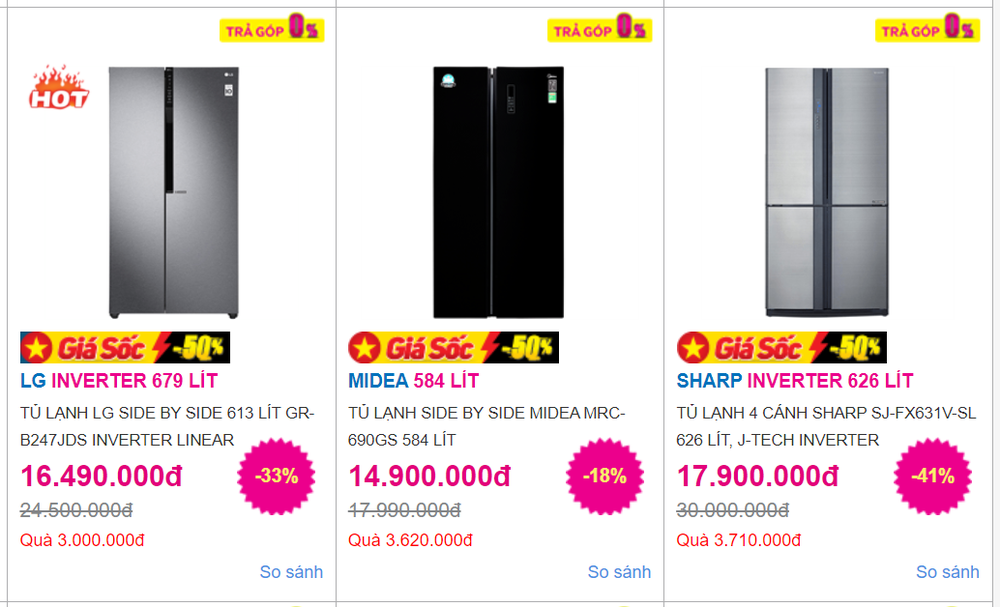Open the 'Sharp Inverter 626 Lít' heading link

pyautogui.click(x=794, y=381)
